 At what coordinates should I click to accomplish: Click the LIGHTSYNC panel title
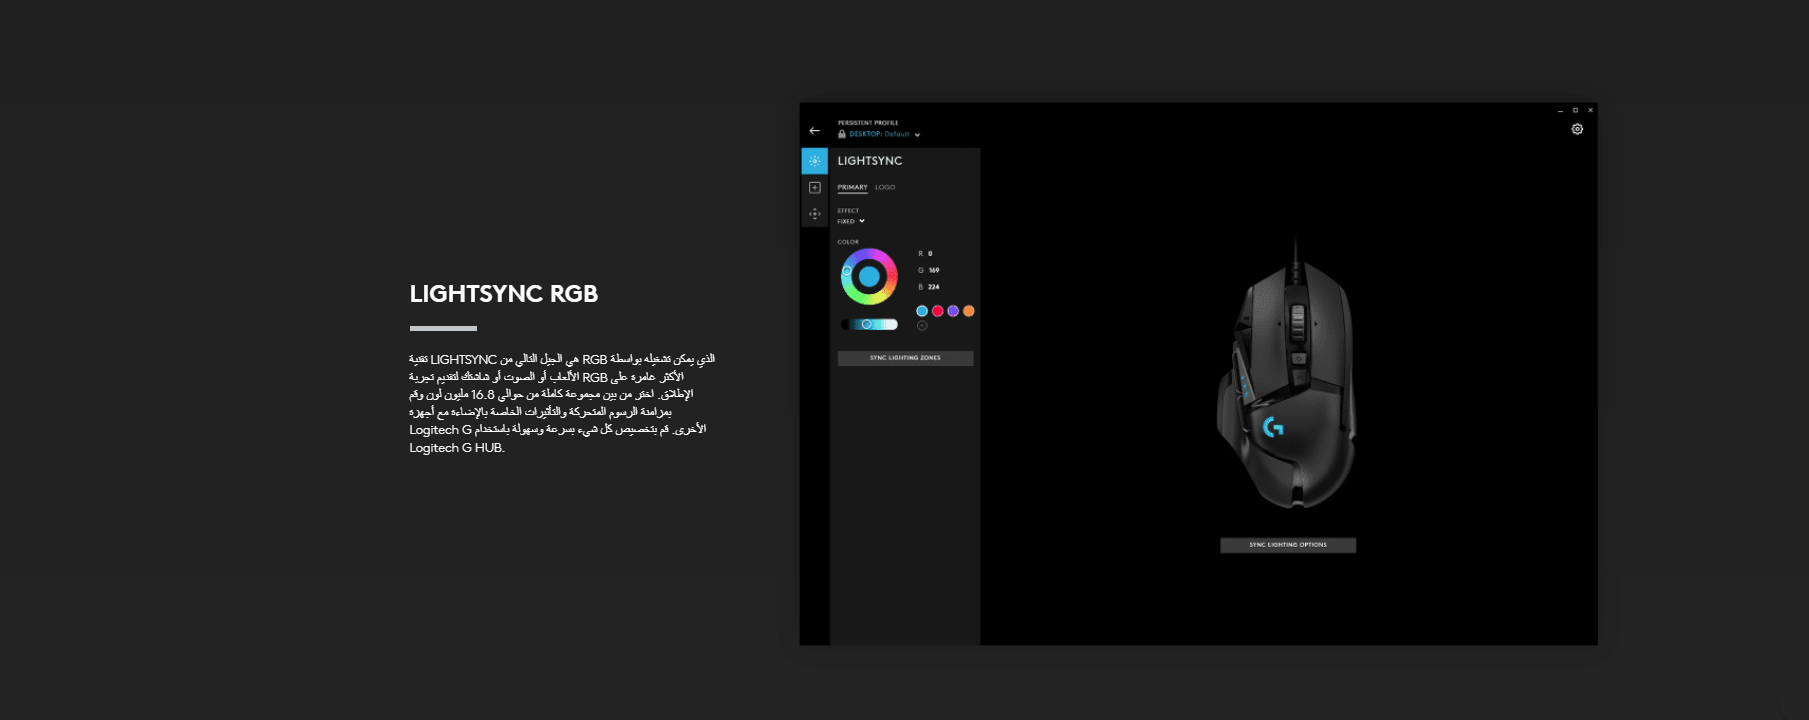pos(870,161)
